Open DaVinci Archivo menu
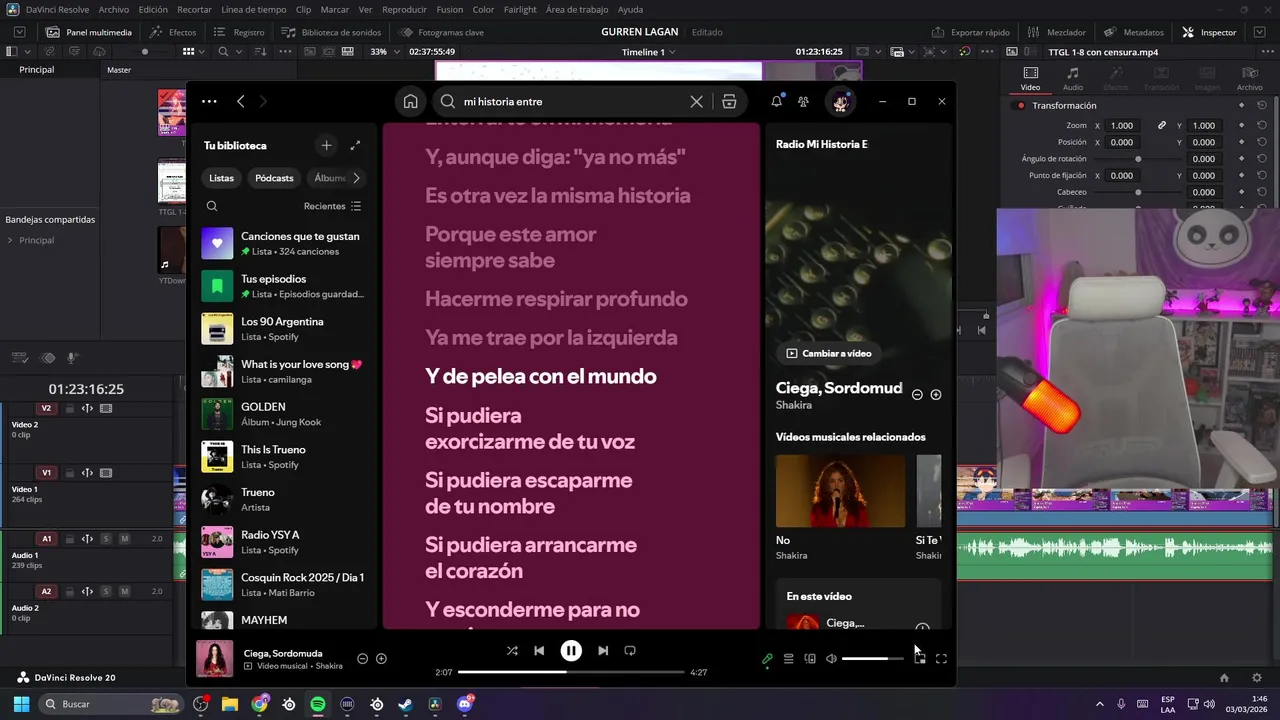This screenshot has height=720, width=1280. (x=114, y=9)
